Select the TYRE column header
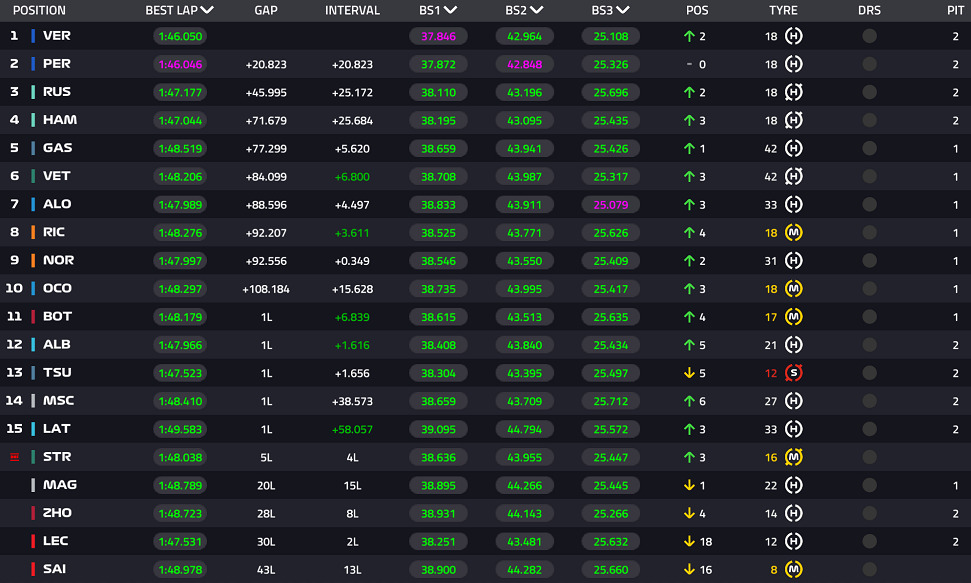The height and width of the screenshot is (583, 971). pyautogui.click(x=783, y=11)
